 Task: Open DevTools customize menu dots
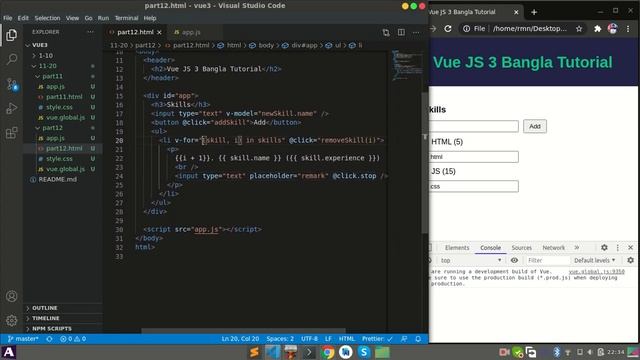tap(618, 247)
